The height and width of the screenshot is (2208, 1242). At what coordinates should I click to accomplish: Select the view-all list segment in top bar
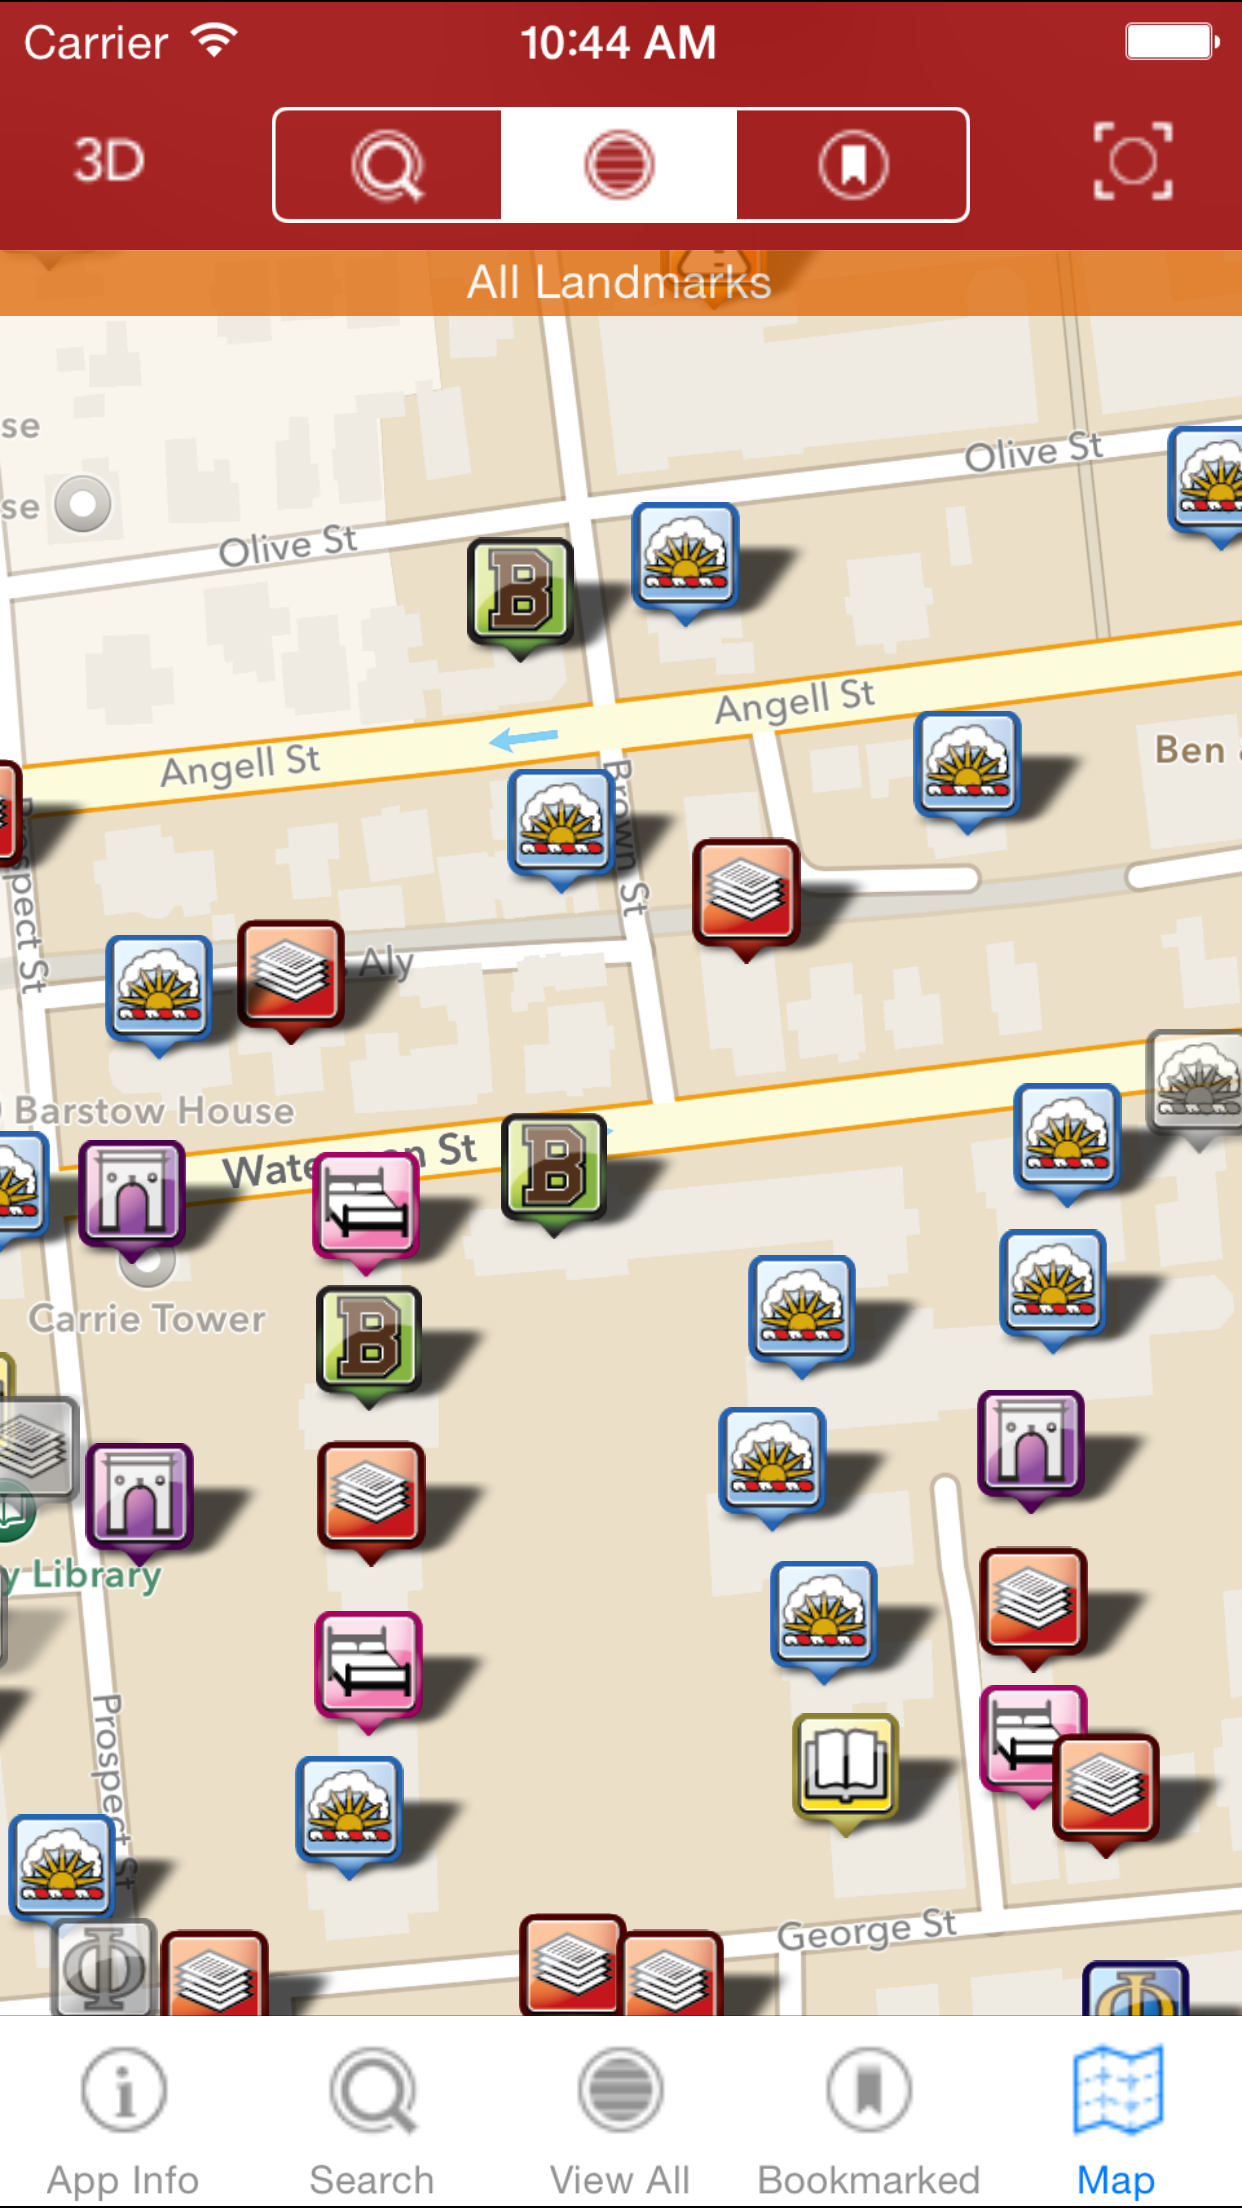(619, 165)
